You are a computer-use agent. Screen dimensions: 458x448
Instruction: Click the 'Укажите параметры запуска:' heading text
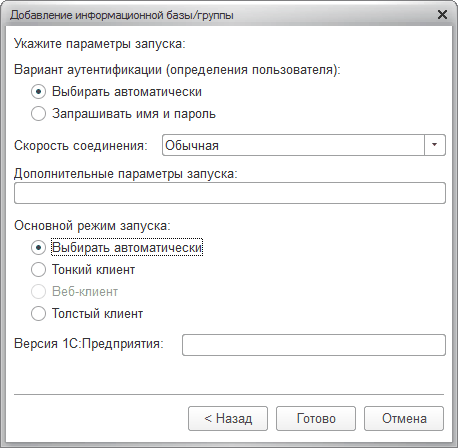100,44
